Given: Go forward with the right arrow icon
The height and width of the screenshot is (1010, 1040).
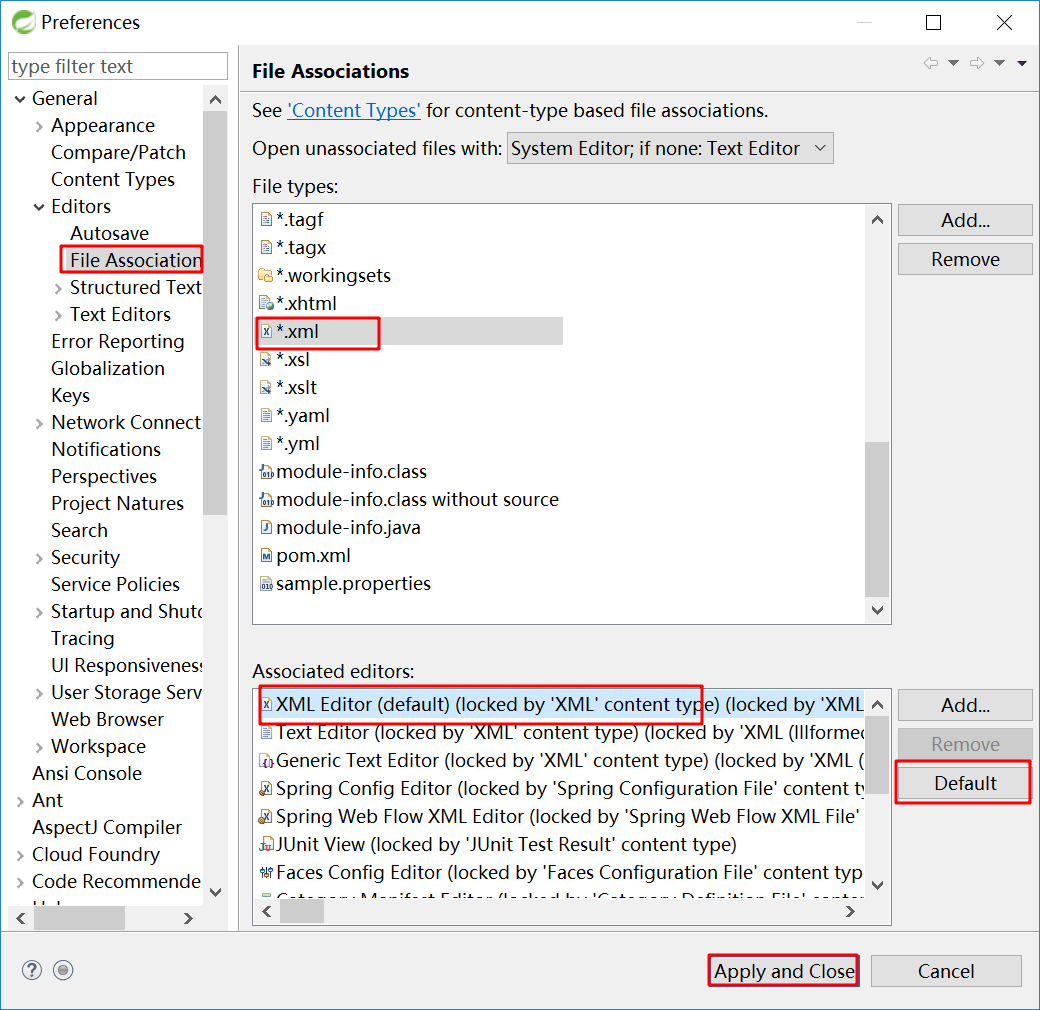Looking at the screenshot, I should pos(977,63).
